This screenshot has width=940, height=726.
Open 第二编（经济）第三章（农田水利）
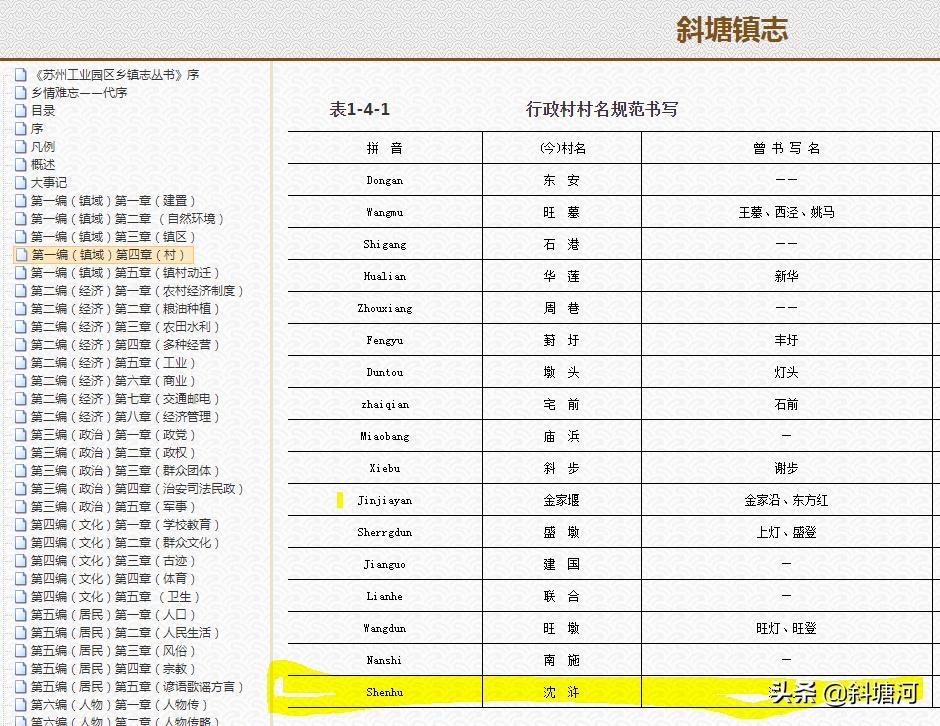point(125,326)
